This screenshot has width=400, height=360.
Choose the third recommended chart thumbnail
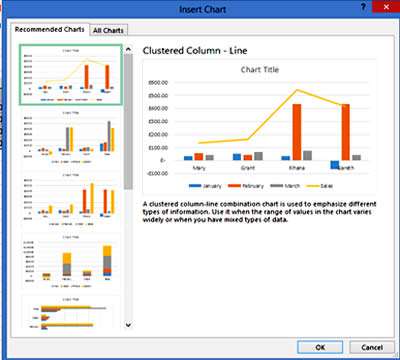71,199
